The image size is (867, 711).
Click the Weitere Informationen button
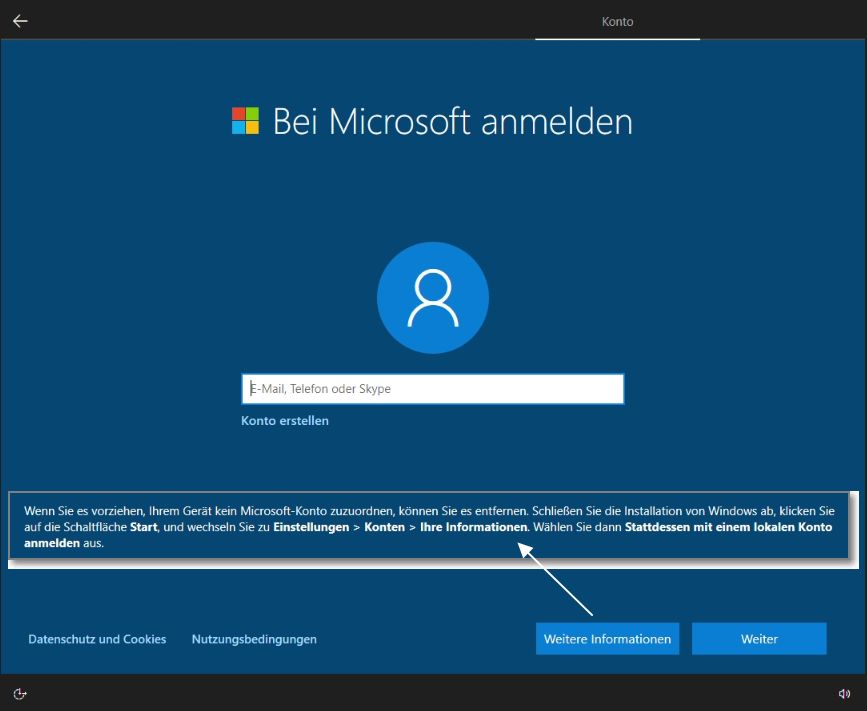click(x=607, y=639)
